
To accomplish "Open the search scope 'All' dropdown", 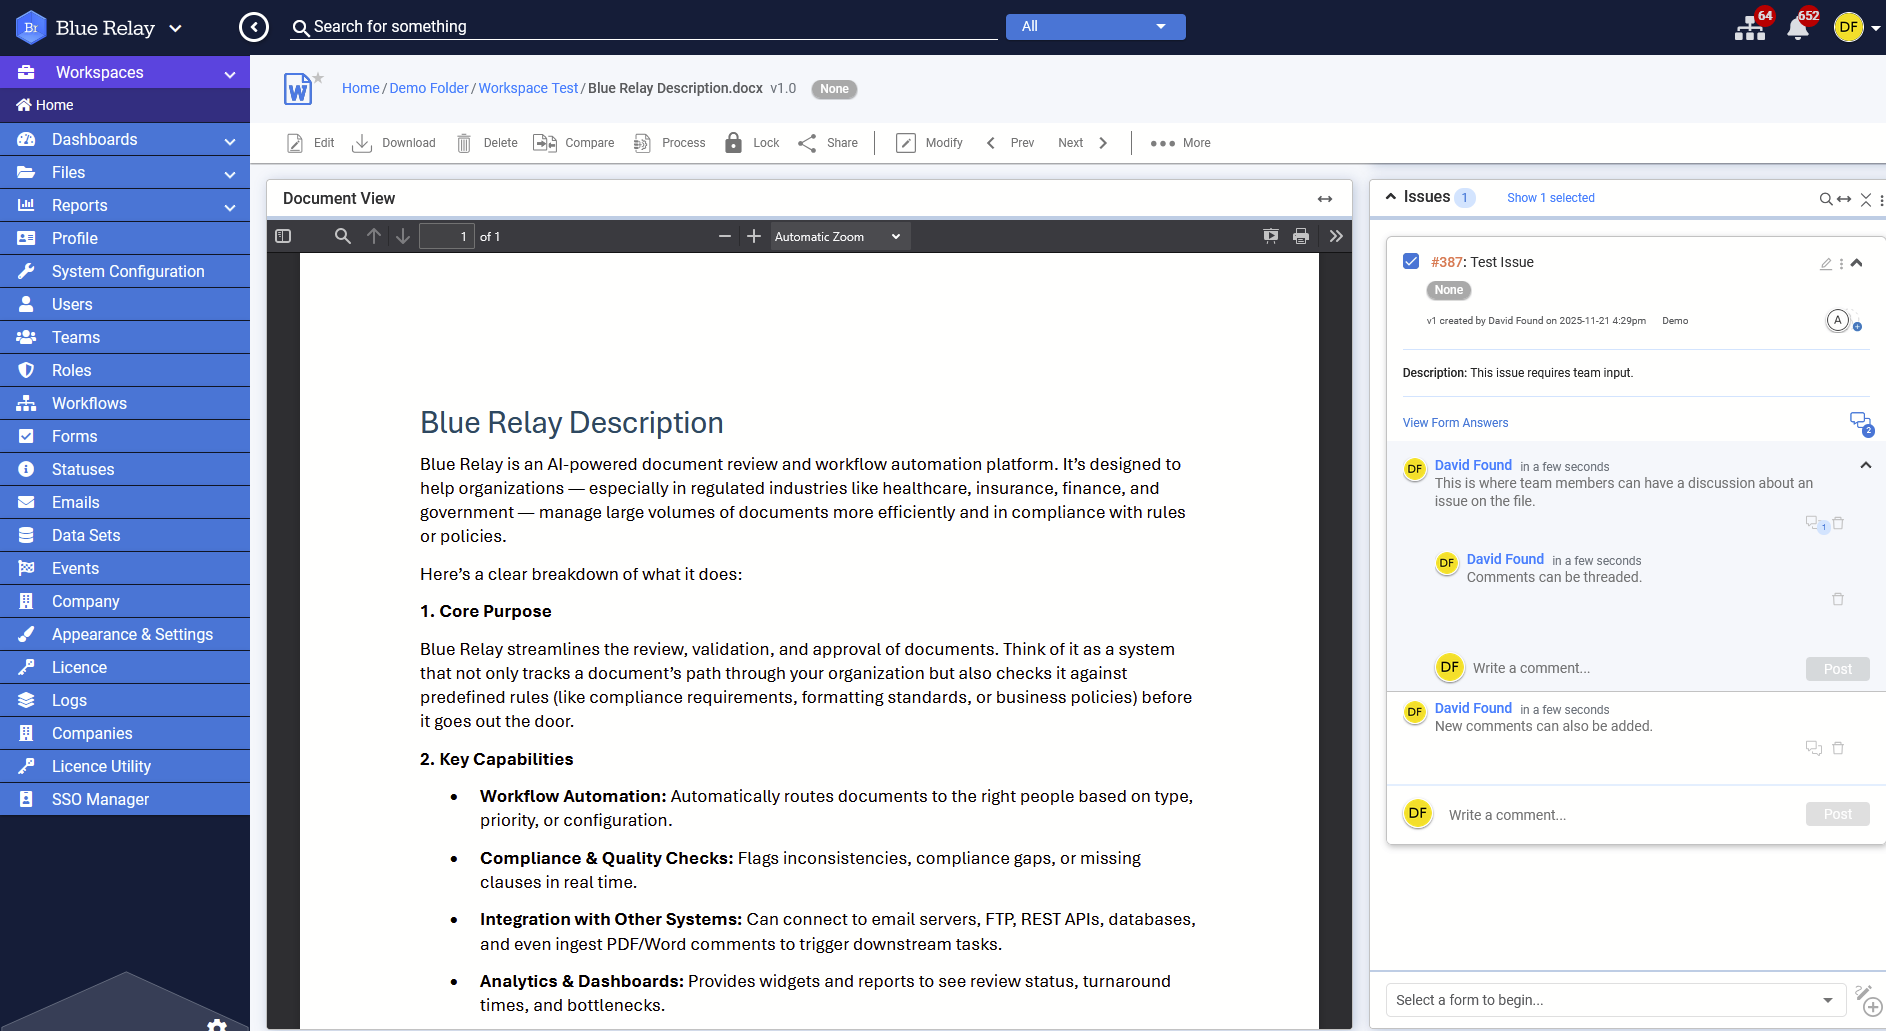I will tap(1096, 27).
